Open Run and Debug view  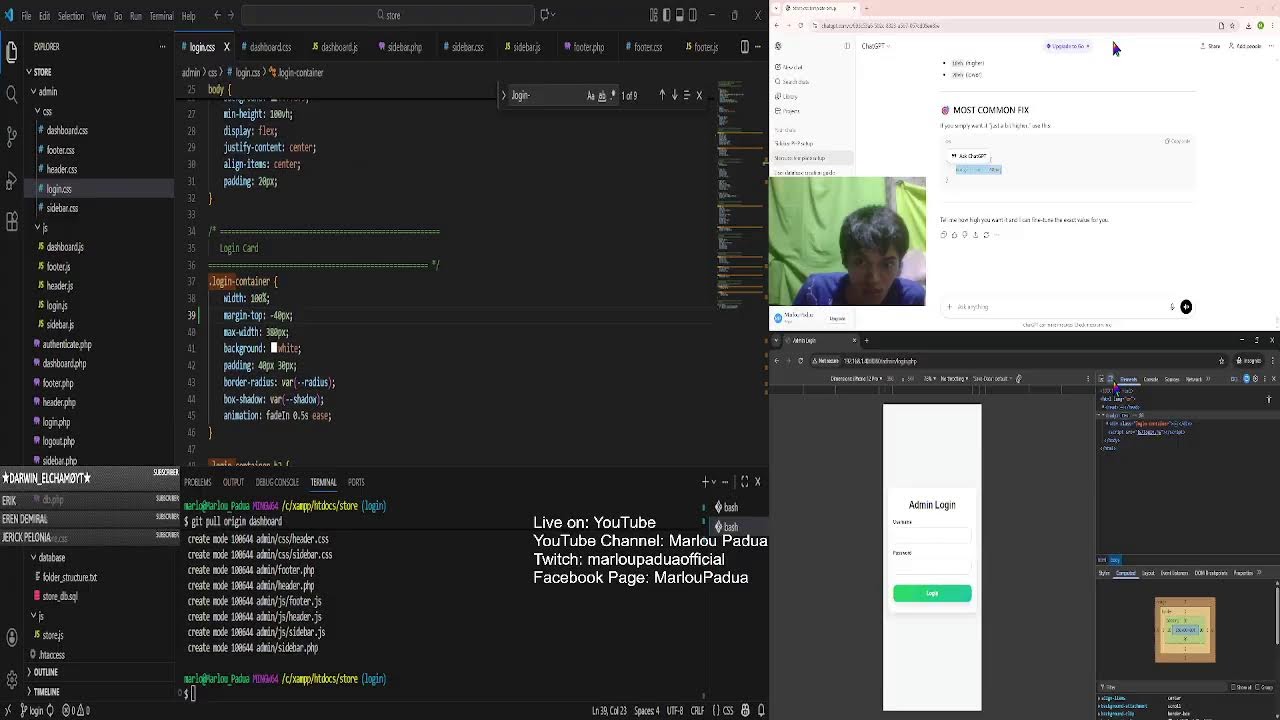pos(12,180)
